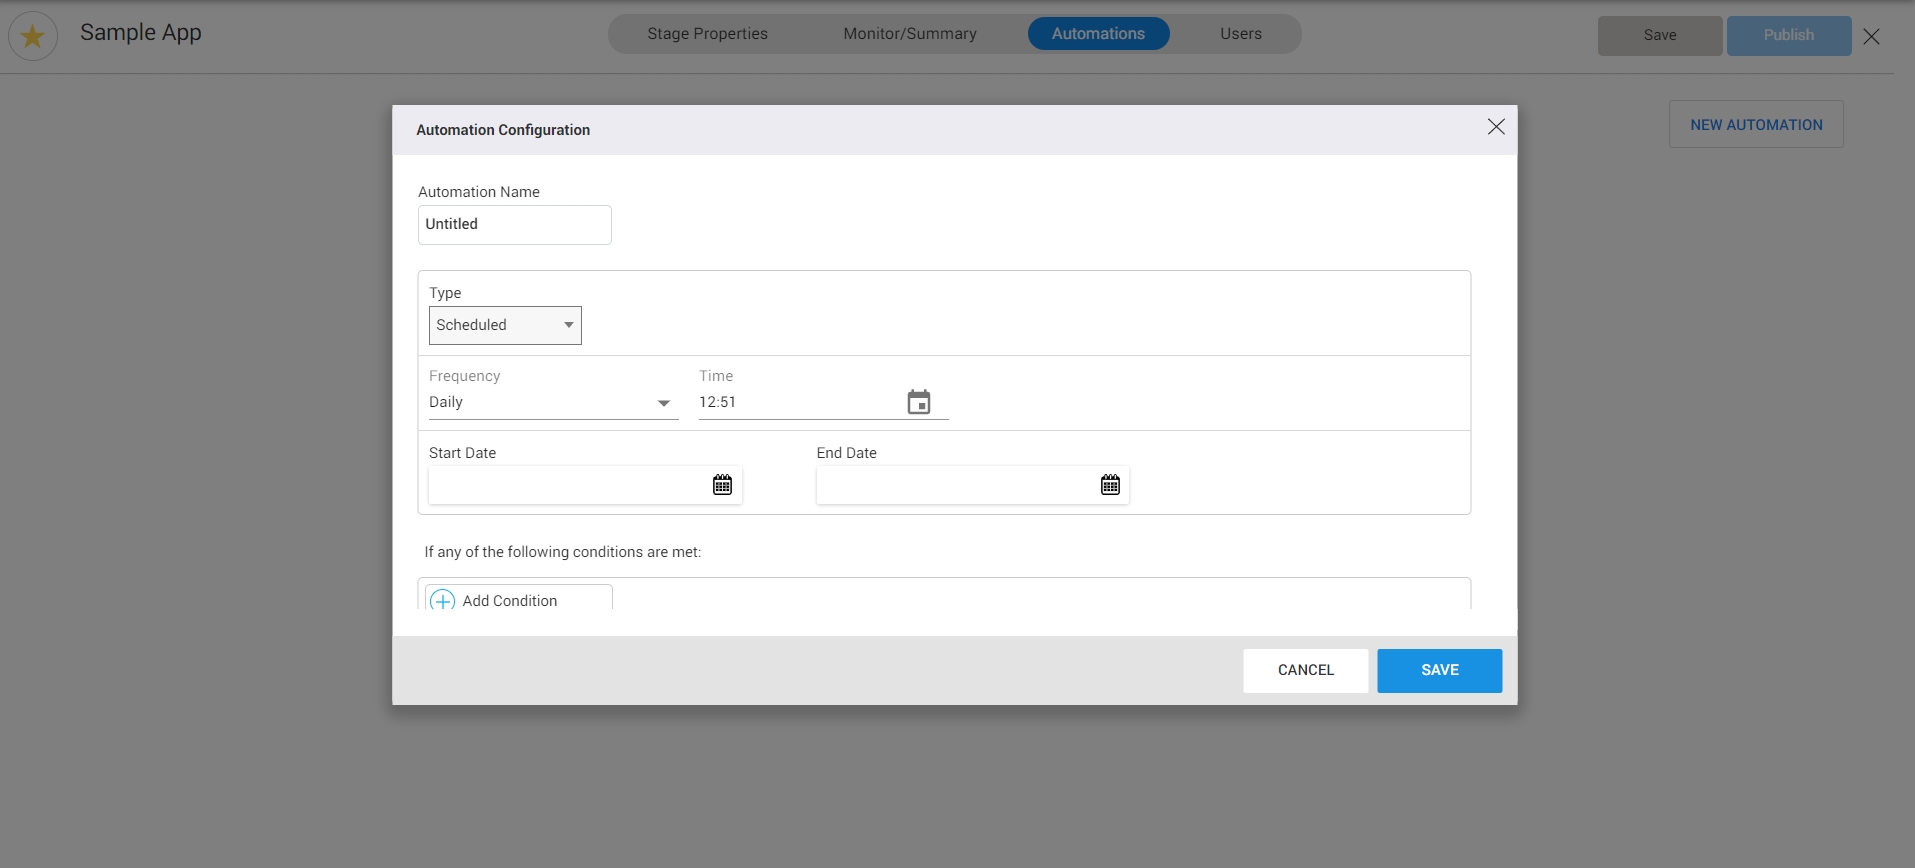The image size is (1915, 868).
Task: Click the star app logo icon
Action: pyautogui.click(x=33, y=36)
